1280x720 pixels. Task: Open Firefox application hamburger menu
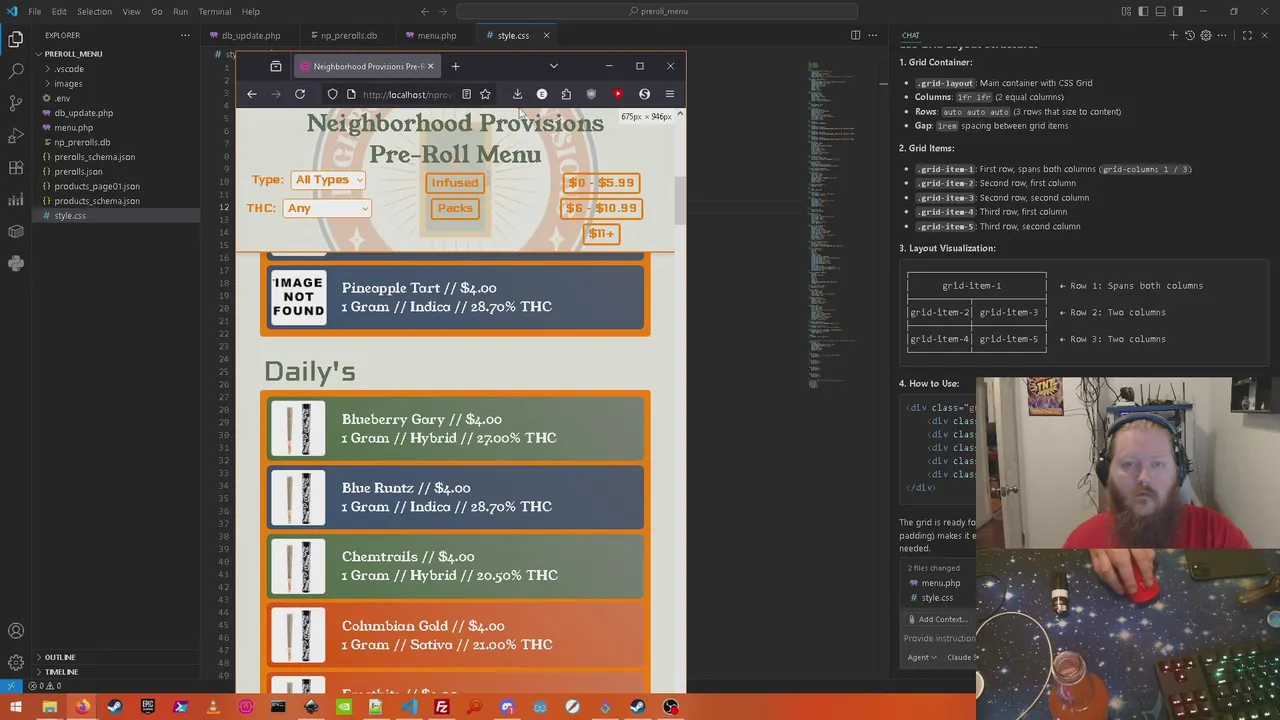(x=669, y=94)
